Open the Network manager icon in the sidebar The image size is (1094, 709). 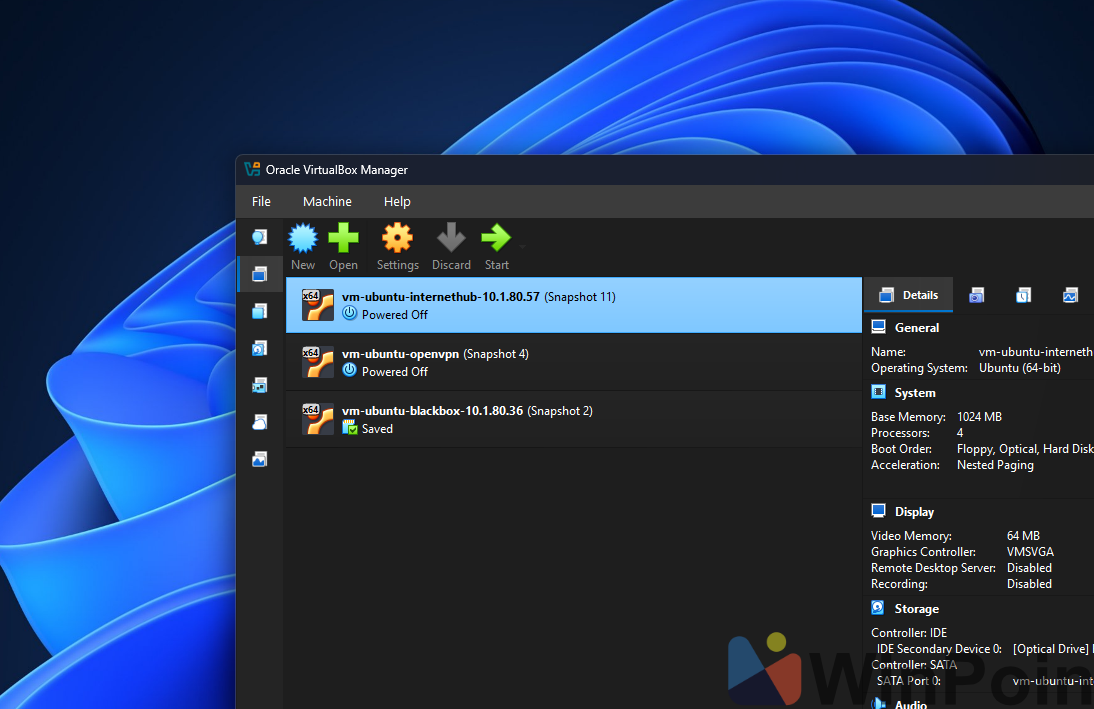(259, 385)
